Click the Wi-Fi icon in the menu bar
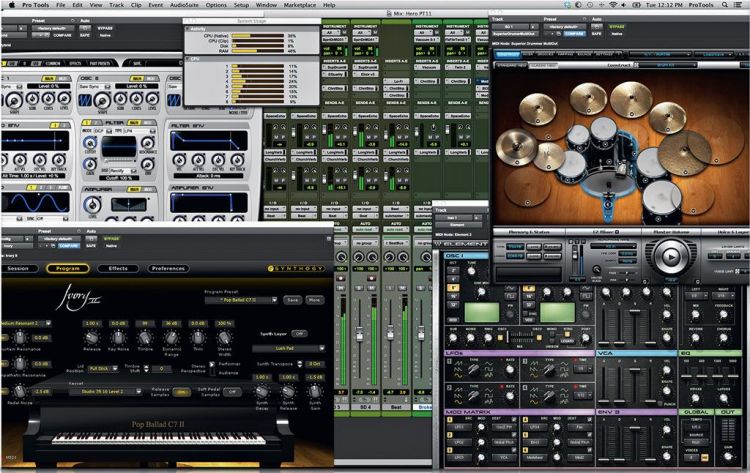Viewport: 750px width, 473px height. click(x=610, y=5)
